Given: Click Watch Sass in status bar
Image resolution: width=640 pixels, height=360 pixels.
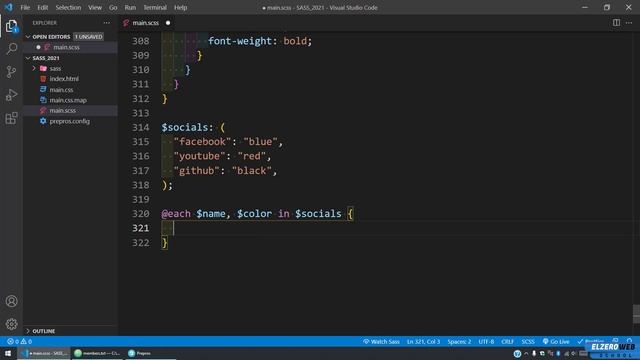Looking at the screenshot, I should pyautogui.click(x=381, y=342).
